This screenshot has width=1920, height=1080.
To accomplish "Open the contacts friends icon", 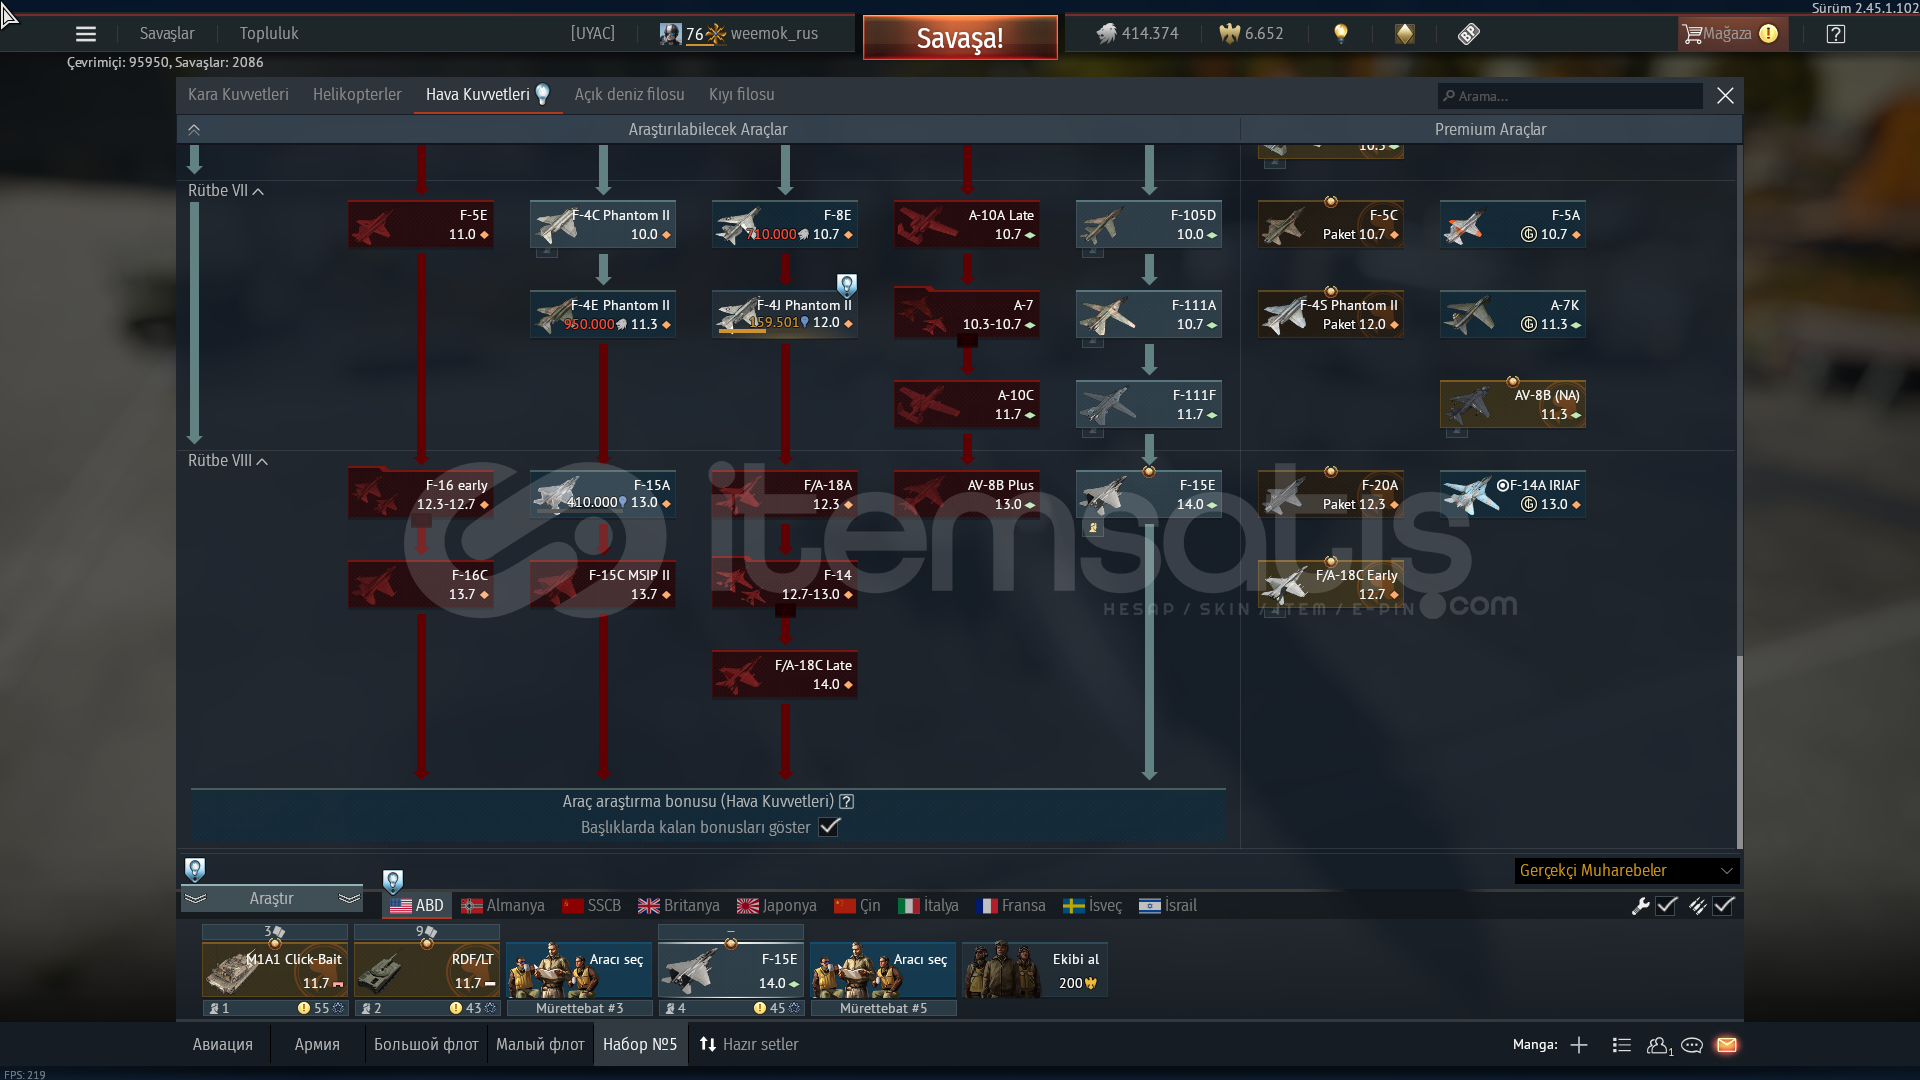I will pyautogui.click(x=1659, y=1045).
